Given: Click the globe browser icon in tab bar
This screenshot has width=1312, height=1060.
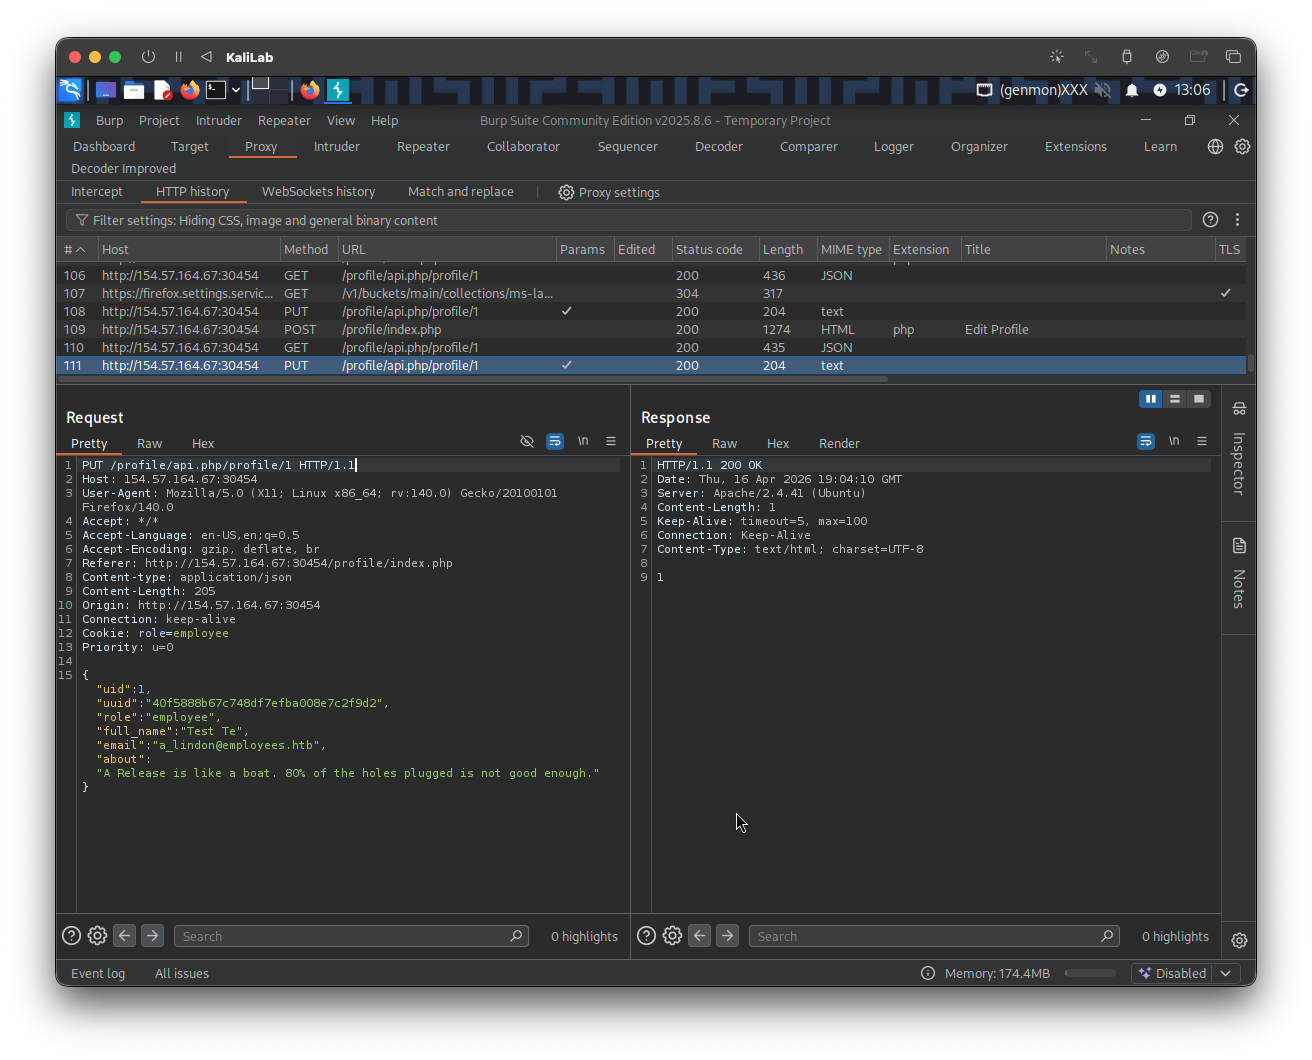Looking at the screenshot, I should pos(1215,146).
